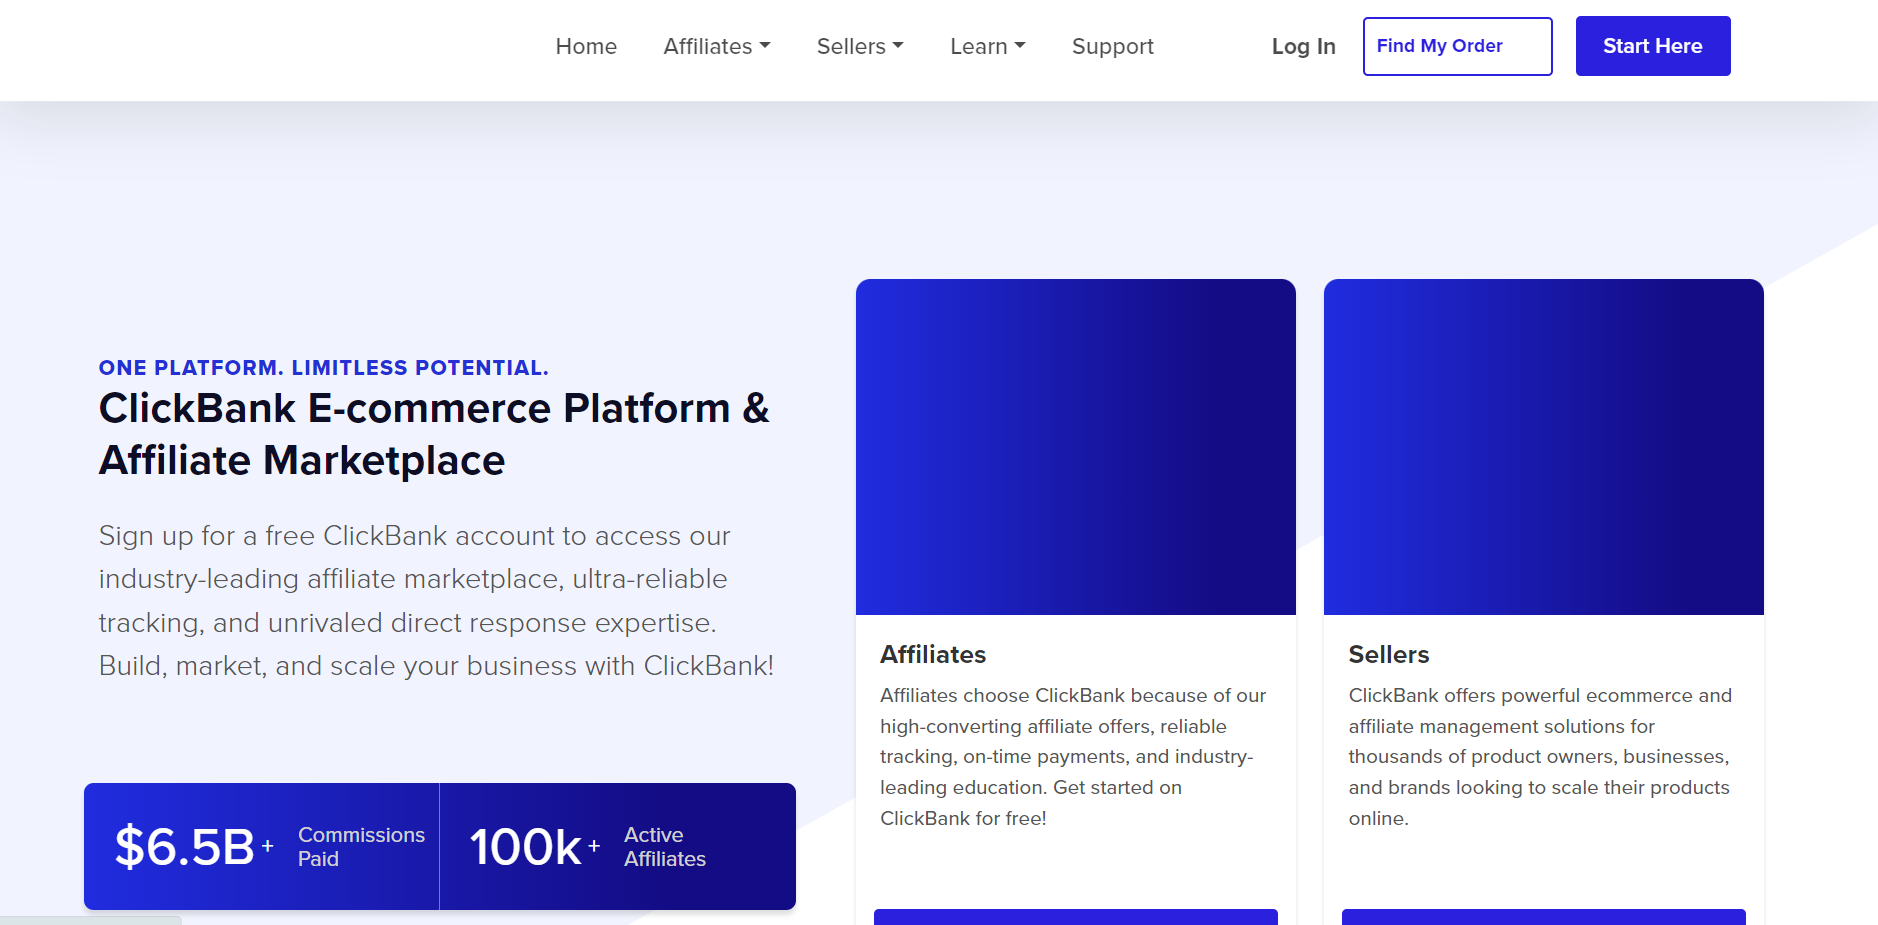
Task: Expand the Learn dropdown menu
Action: tap(988, 46)
